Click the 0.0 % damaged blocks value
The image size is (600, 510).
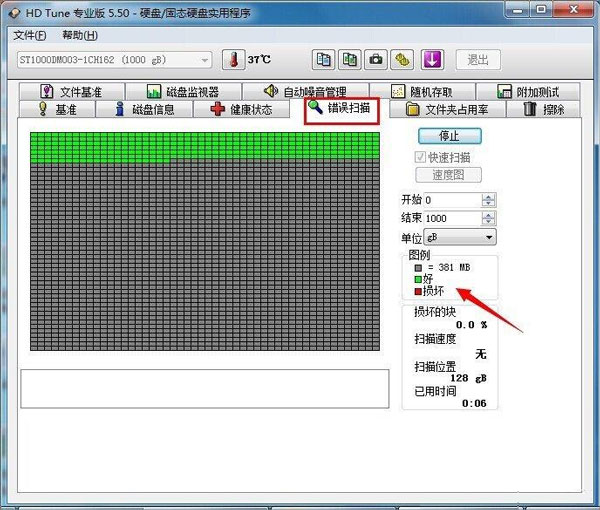[x=471, y=325]
